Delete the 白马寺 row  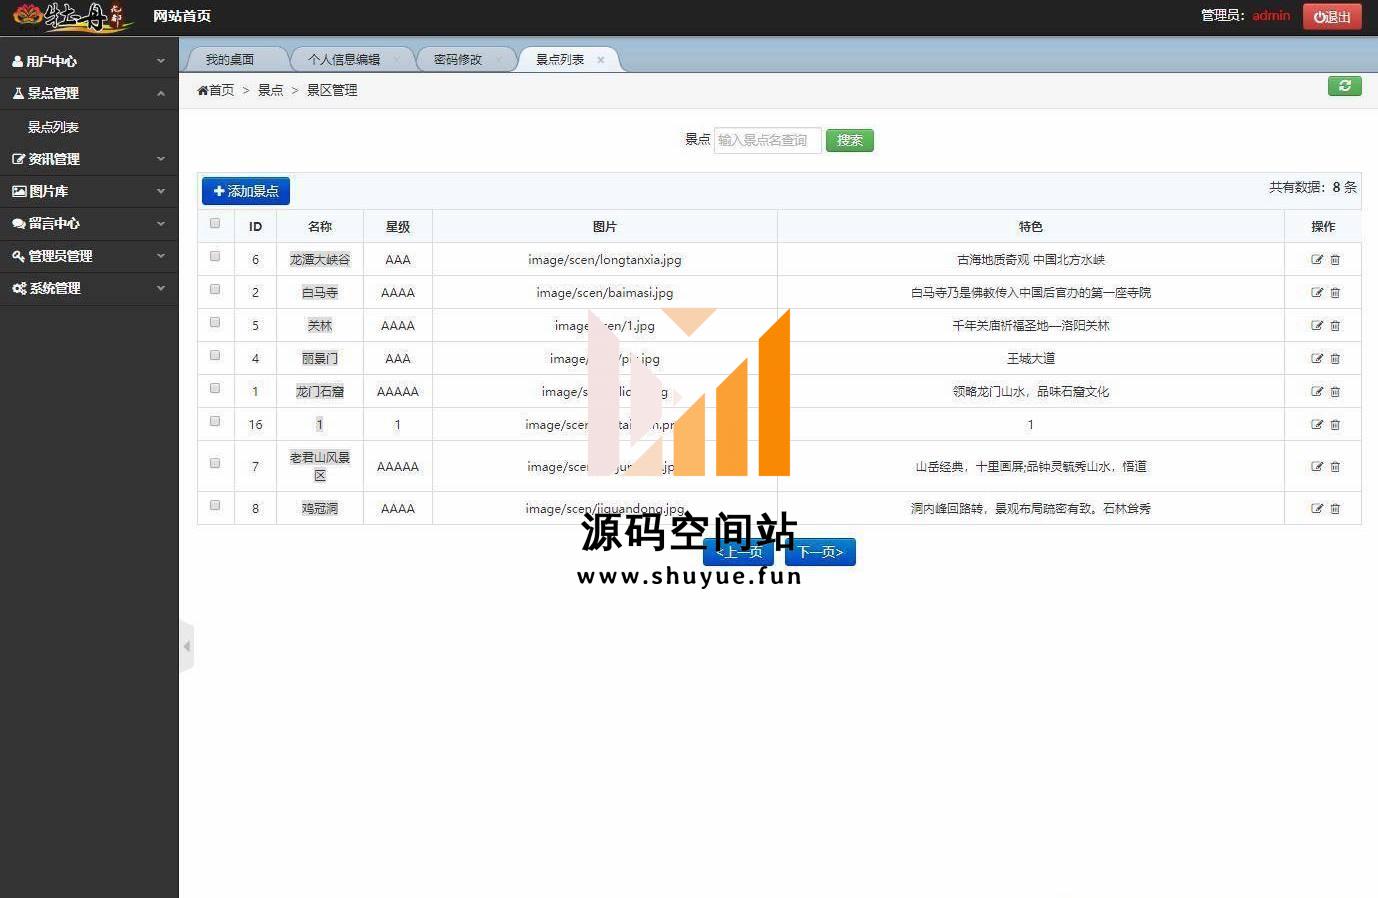pyautogui.click(x=1335, y=292)
